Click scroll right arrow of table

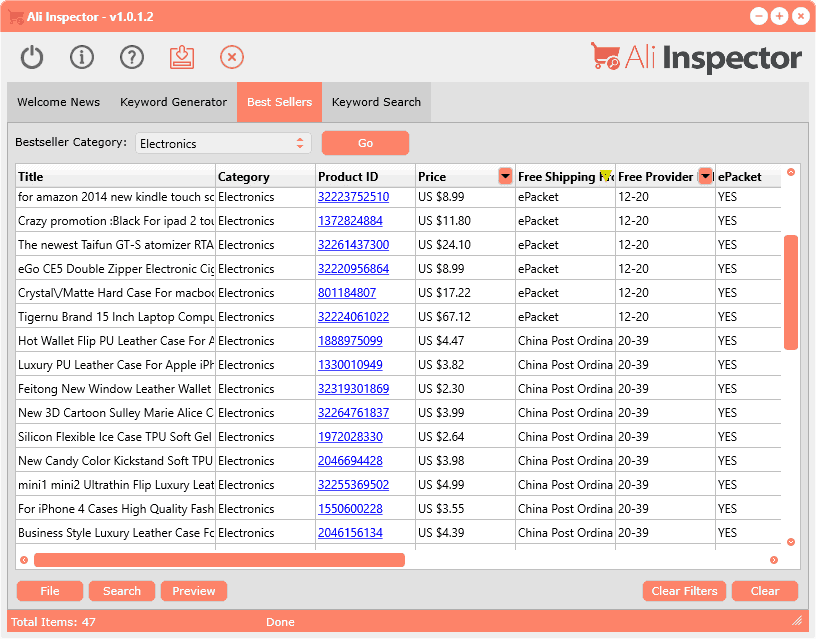[x=774, y=560]
